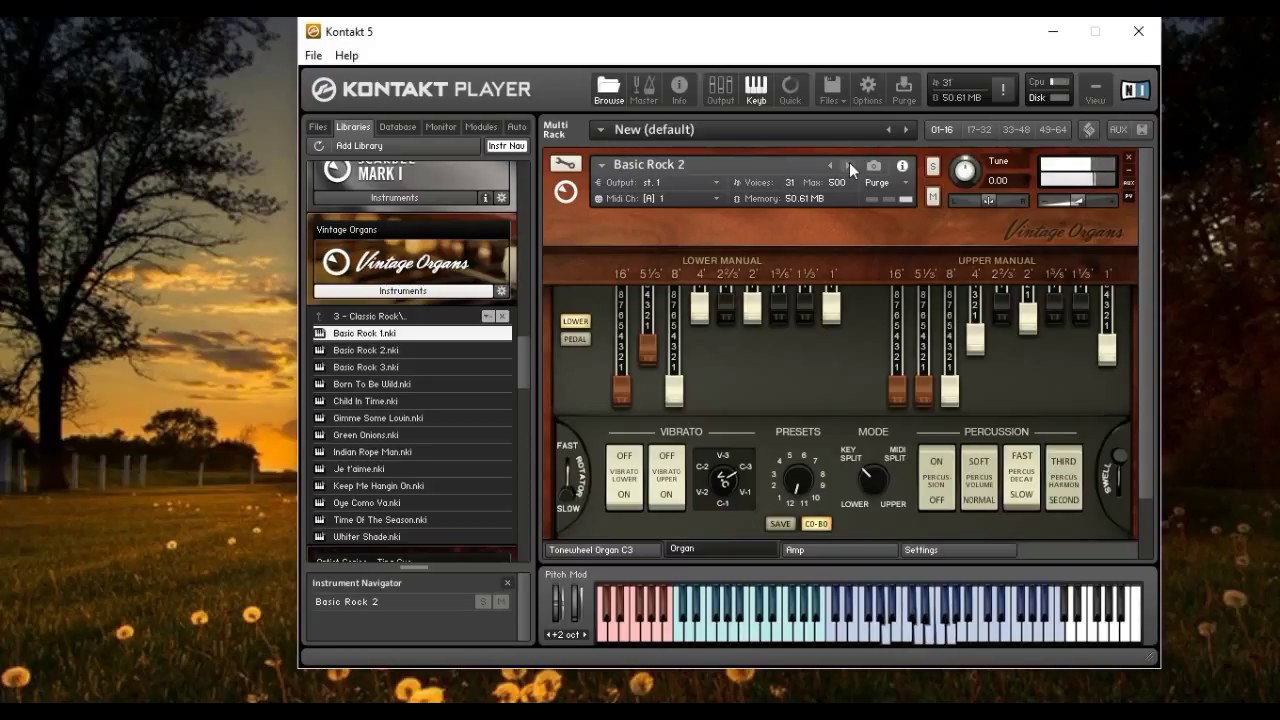Select the PEDAL button
The height and width of the screenshot is (720, 1280).
tap(575, 339)
